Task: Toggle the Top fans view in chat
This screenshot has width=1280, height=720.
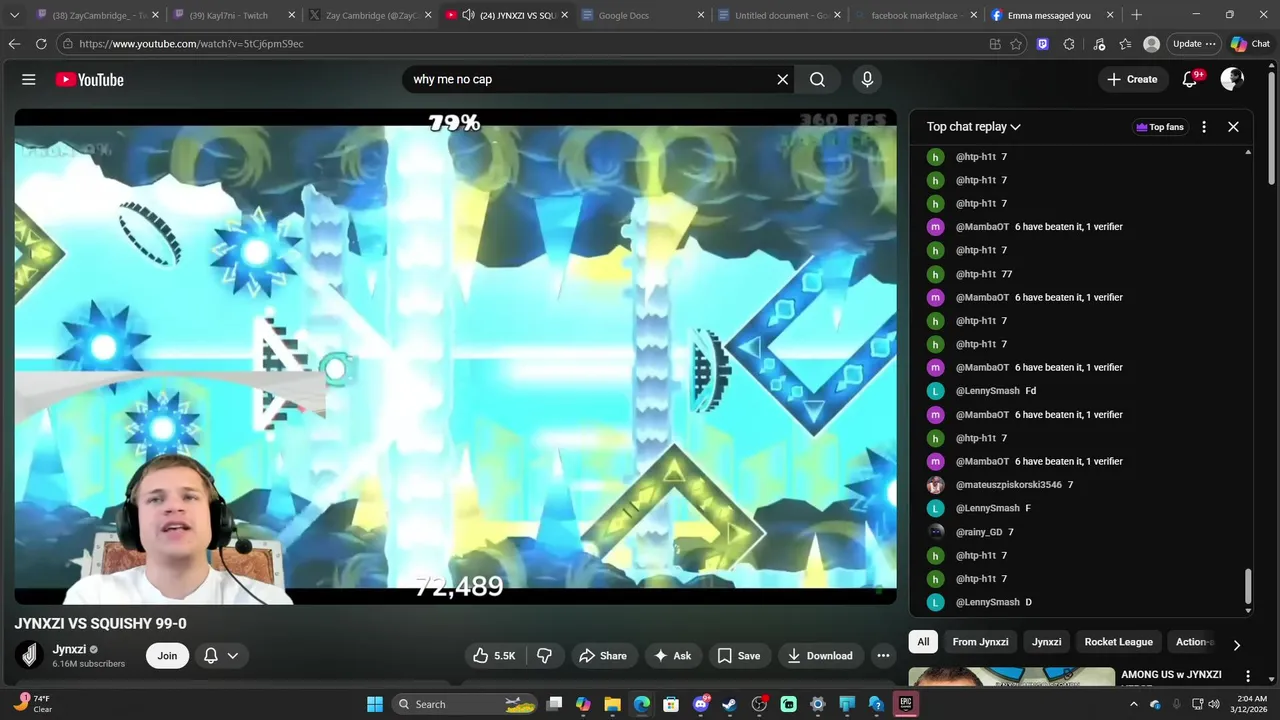Action: pyautogui.click(x=1160, y=127)
